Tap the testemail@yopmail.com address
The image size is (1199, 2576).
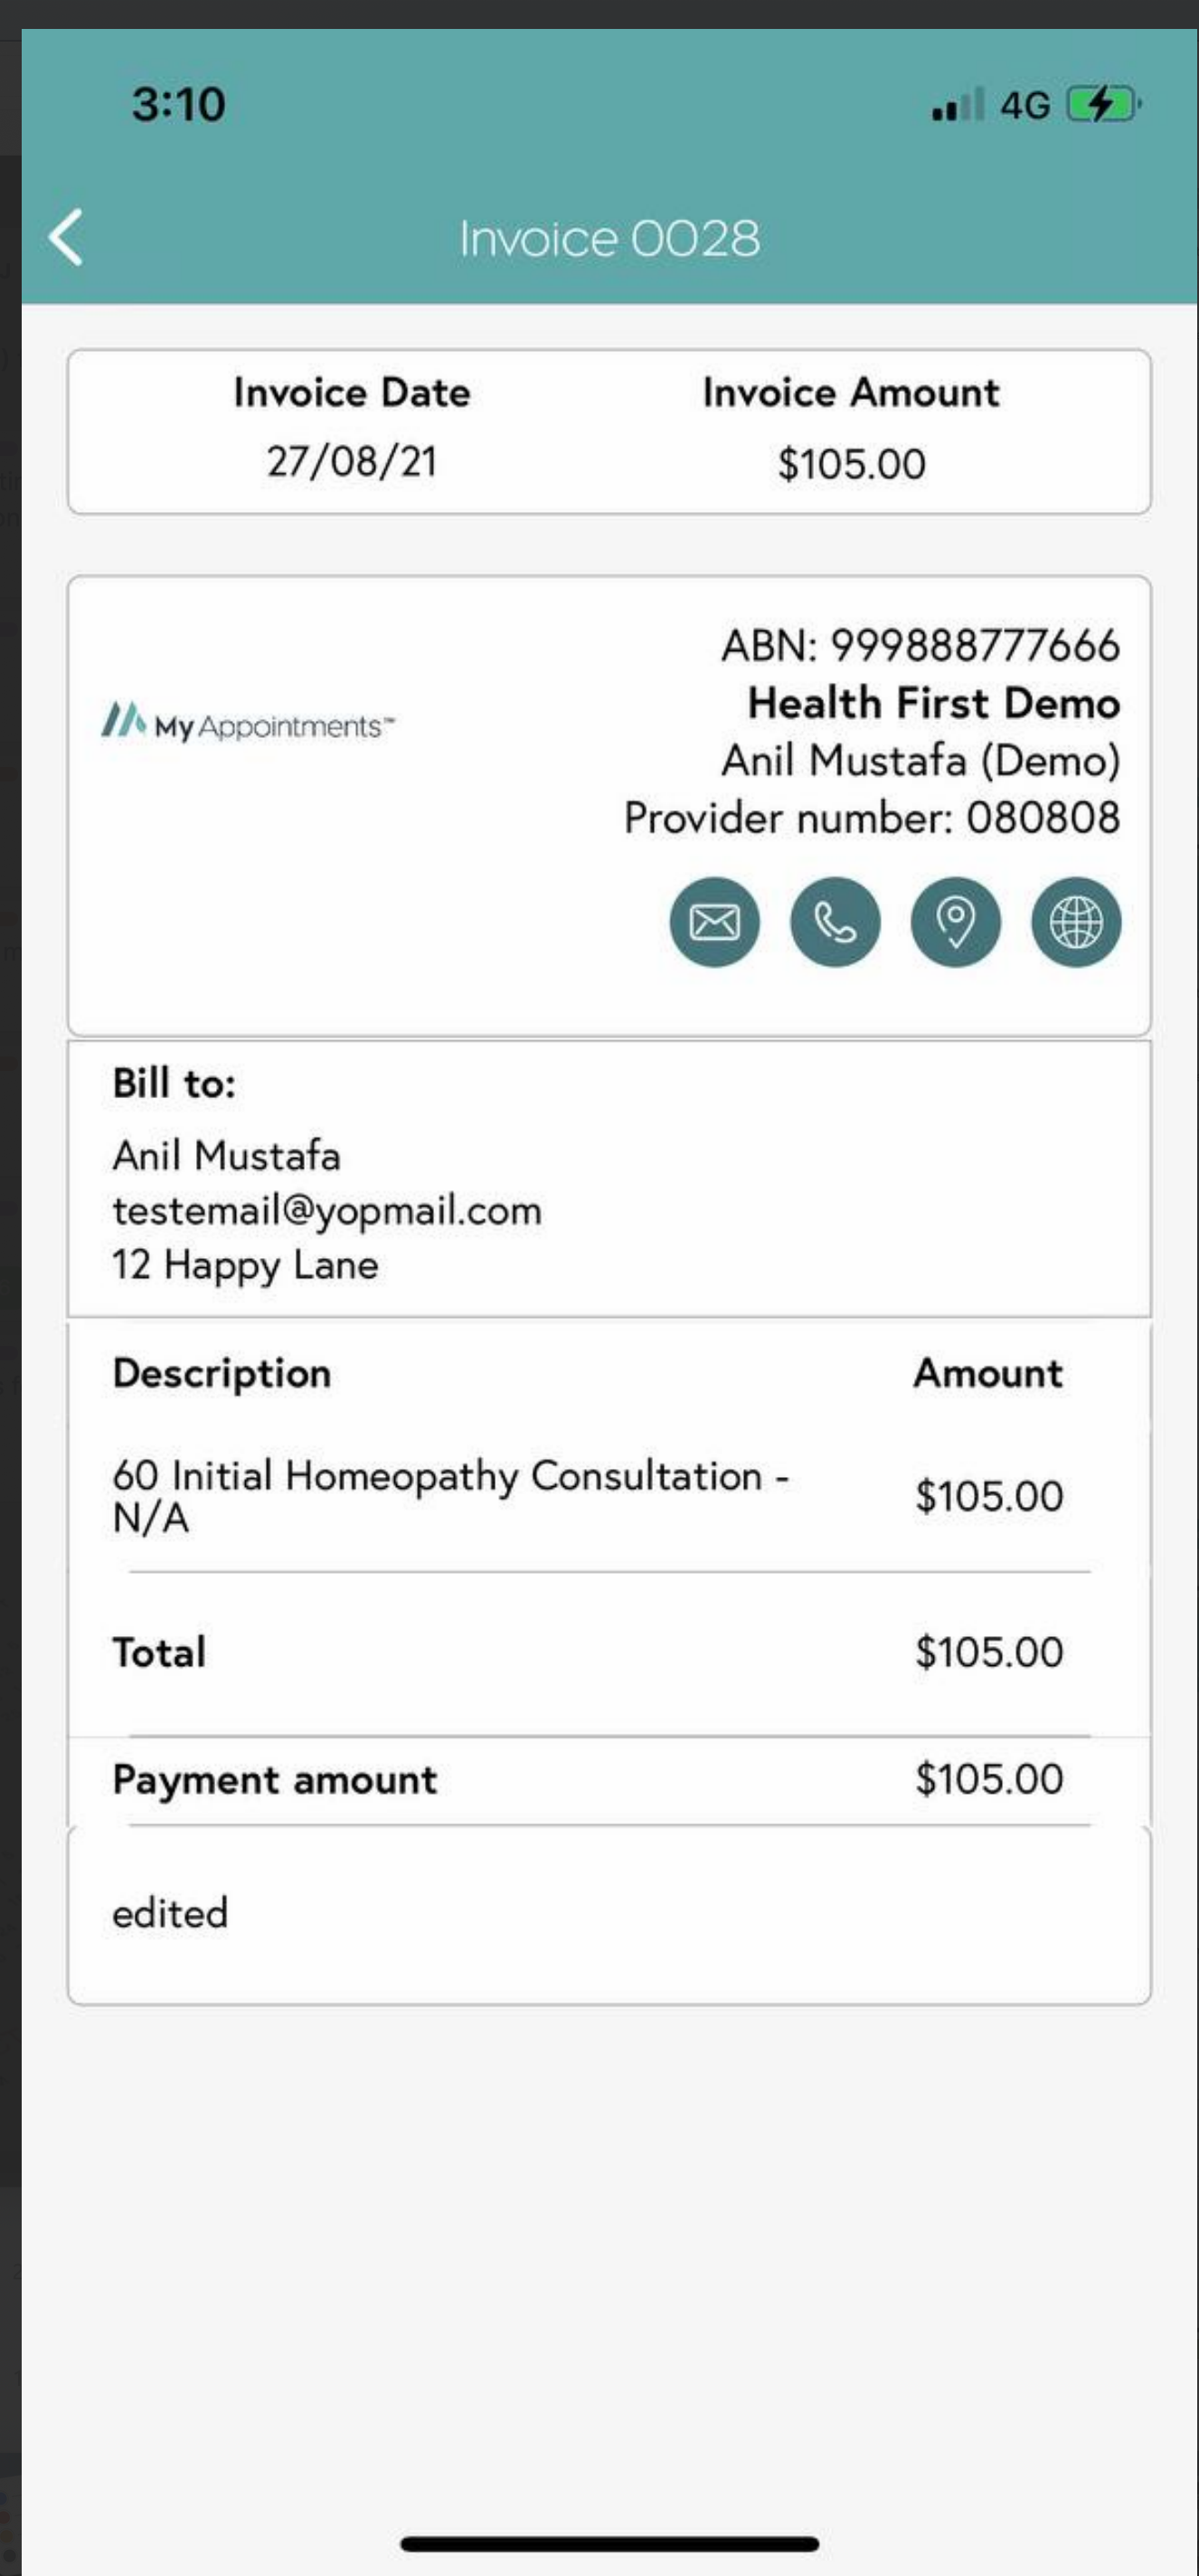327,1211
